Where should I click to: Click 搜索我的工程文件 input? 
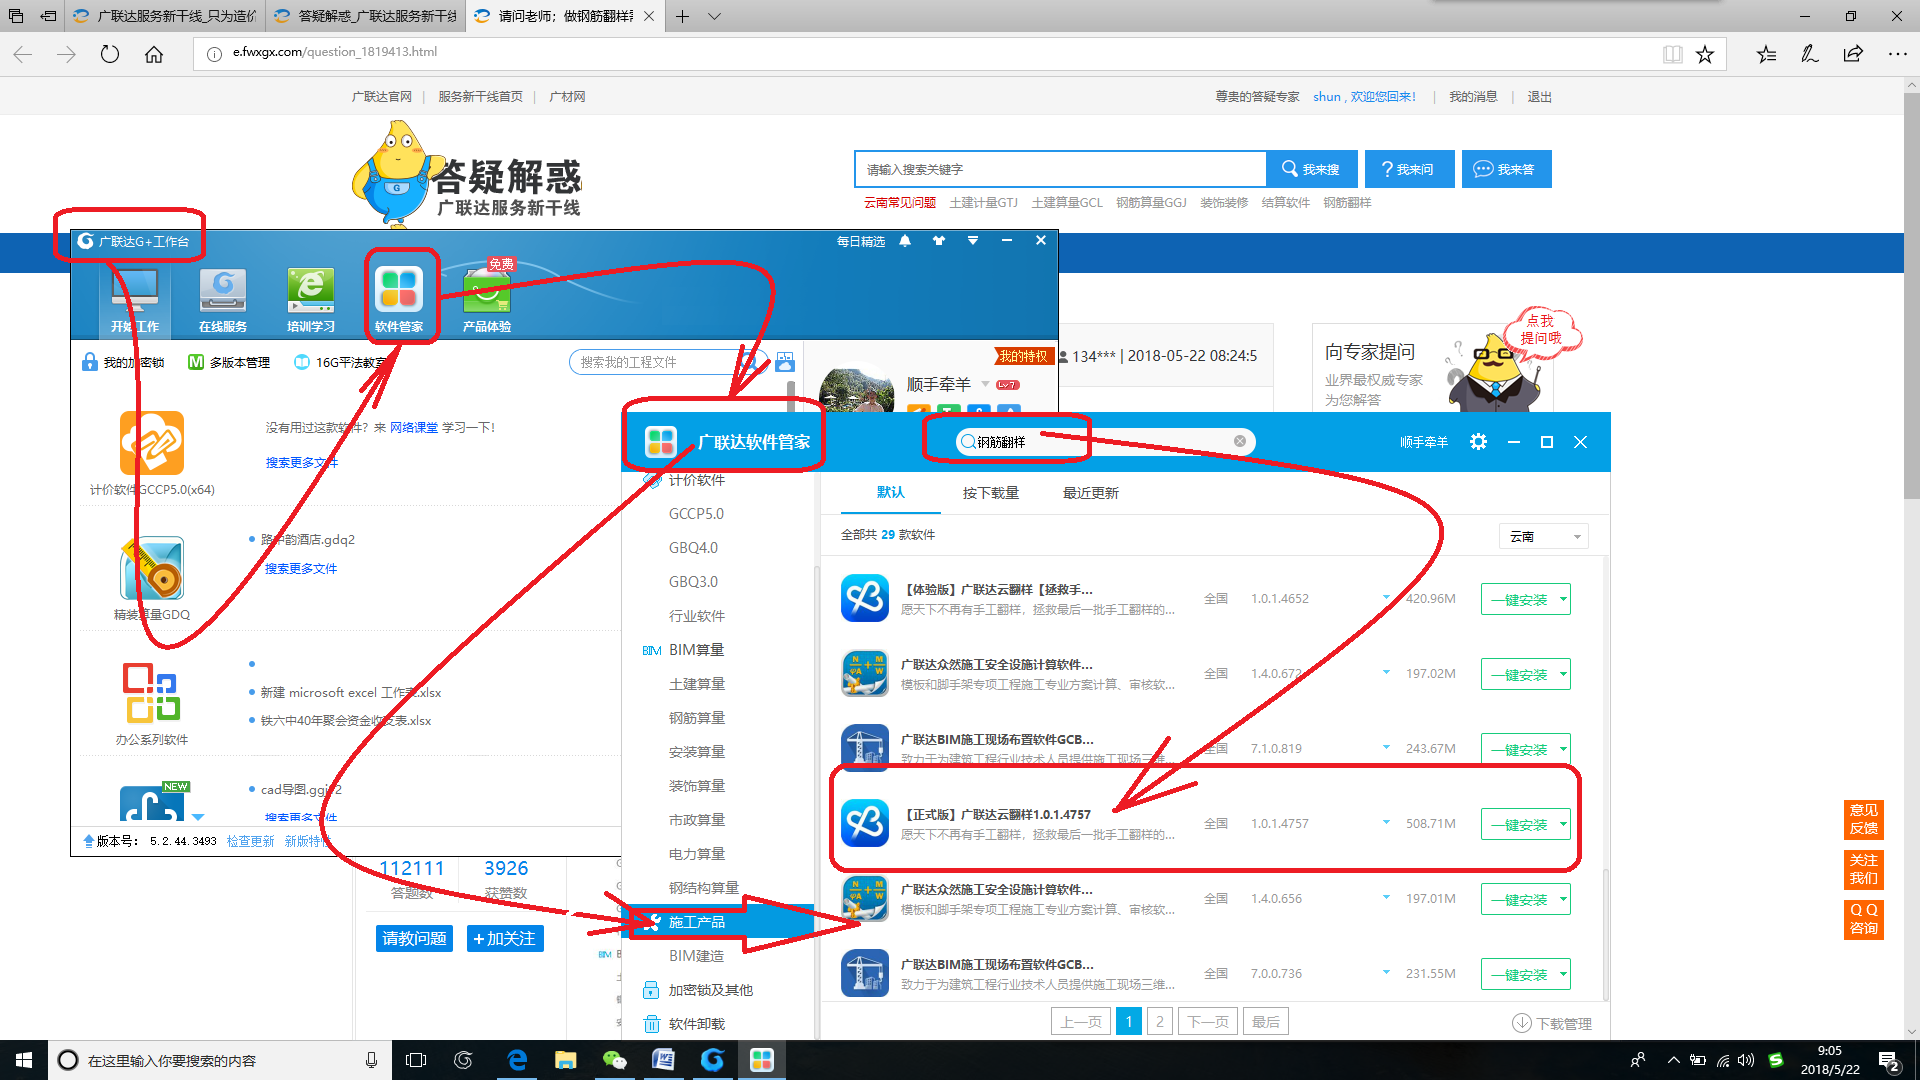[x=660, y=362]
